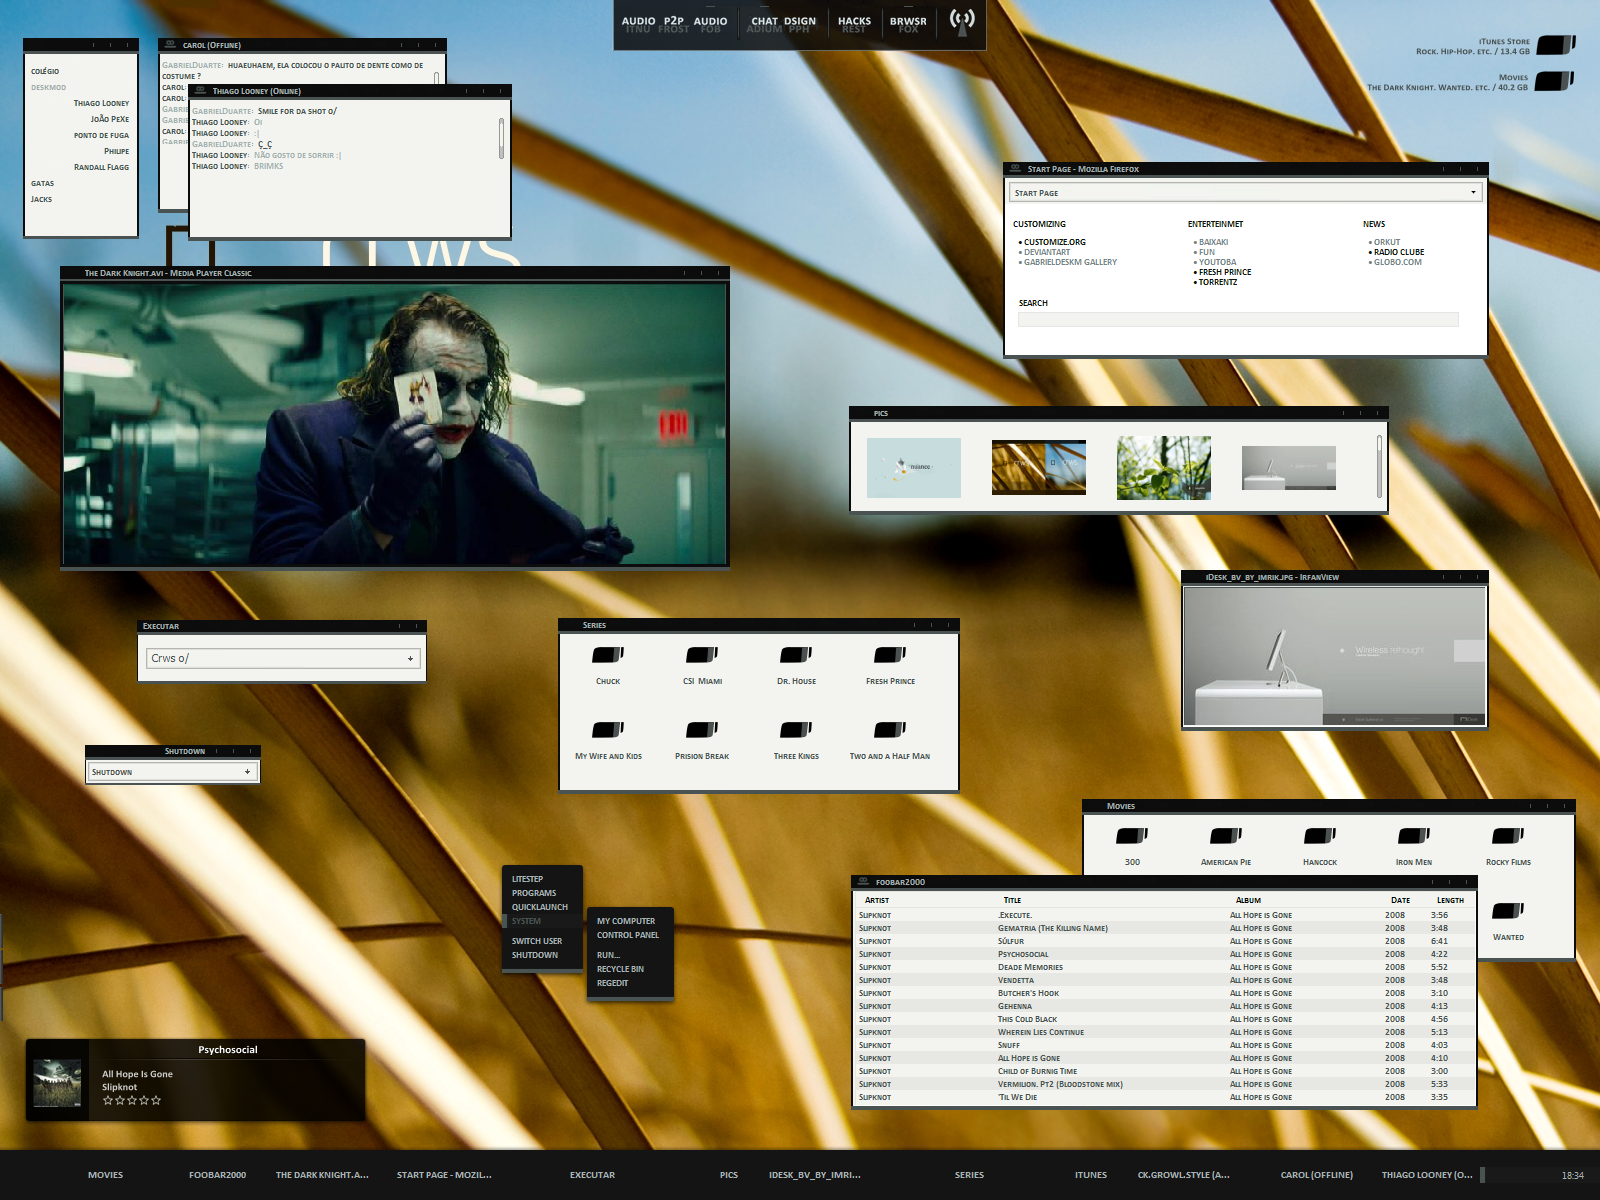
Task: Expand the Executar command dropdown arrow
Action: tap(410, 659)
